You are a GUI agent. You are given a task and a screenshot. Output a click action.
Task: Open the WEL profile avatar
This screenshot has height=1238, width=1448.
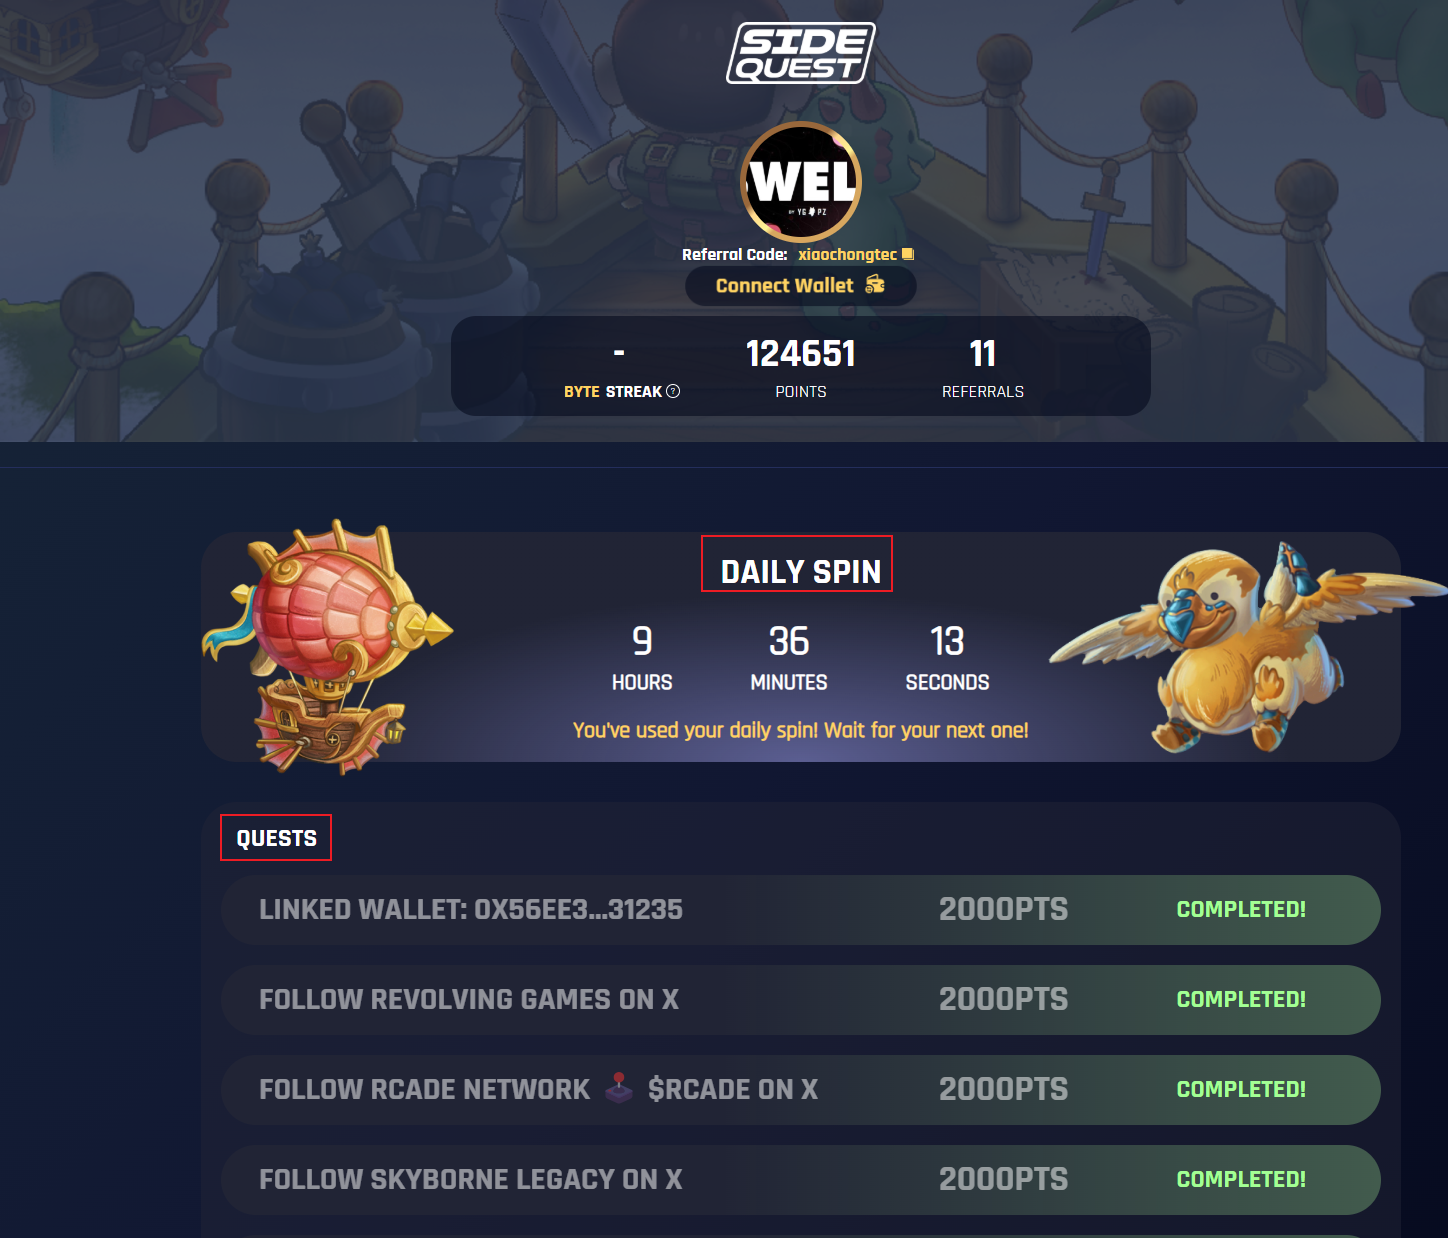[x=801, y=182]
